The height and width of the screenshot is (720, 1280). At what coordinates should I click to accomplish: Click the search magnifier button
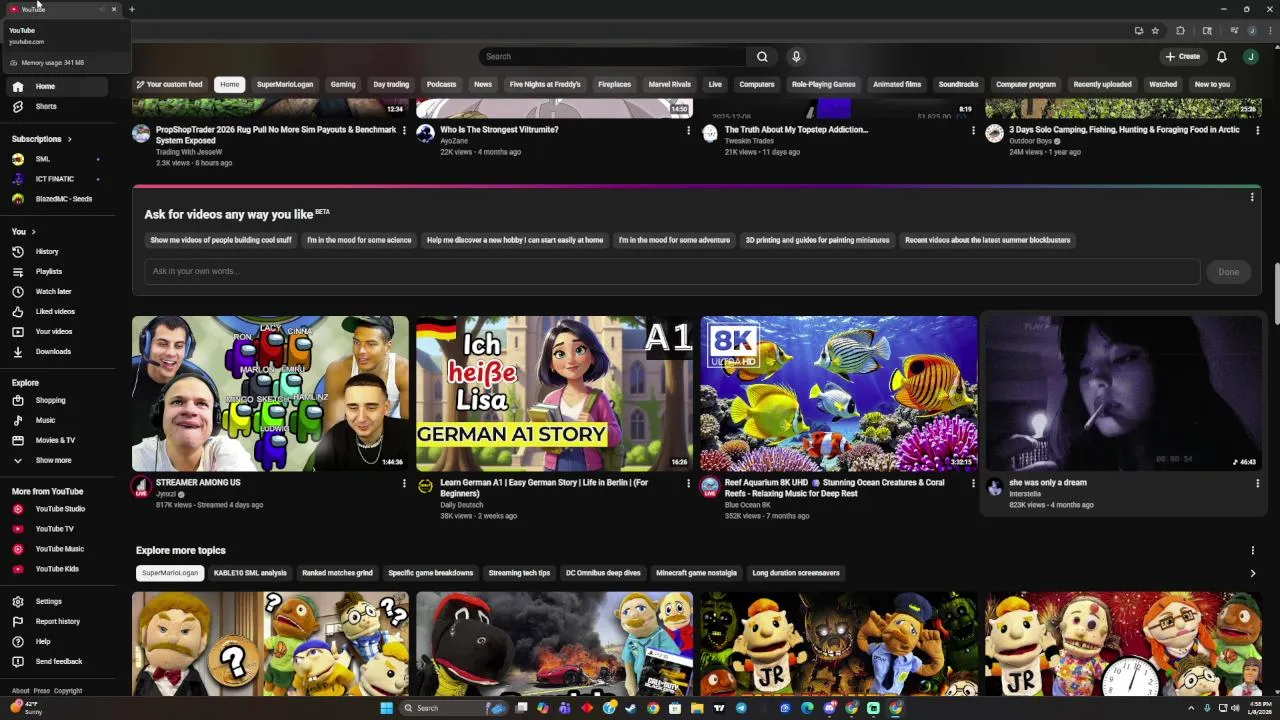(762, 57)
